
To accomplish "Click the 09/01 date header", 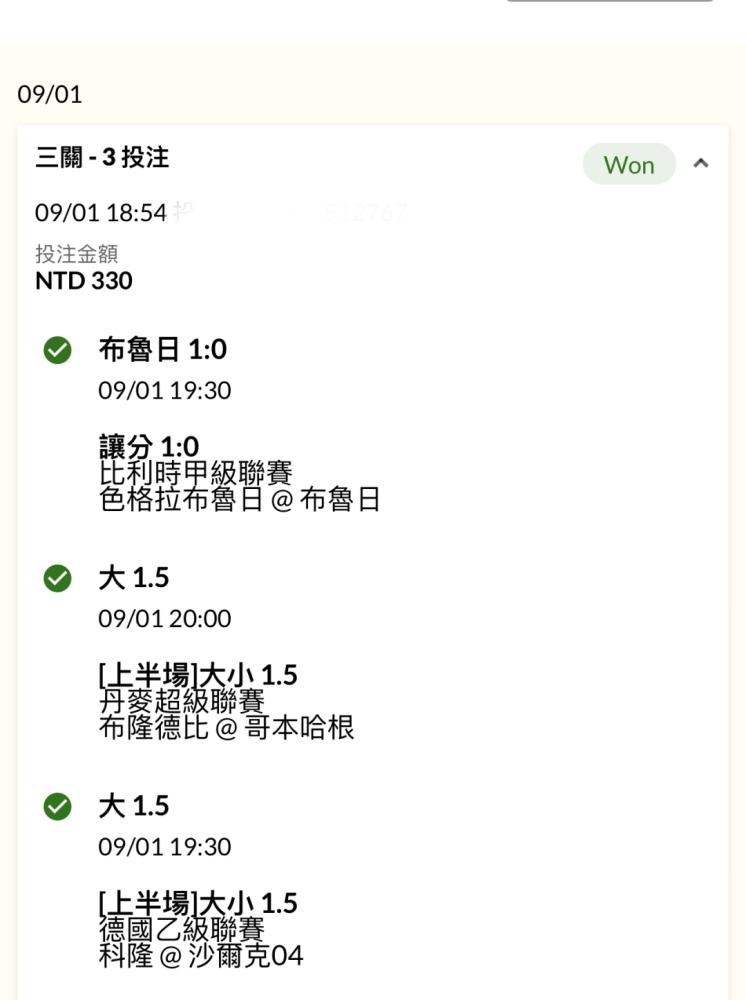I will (50, 95).
